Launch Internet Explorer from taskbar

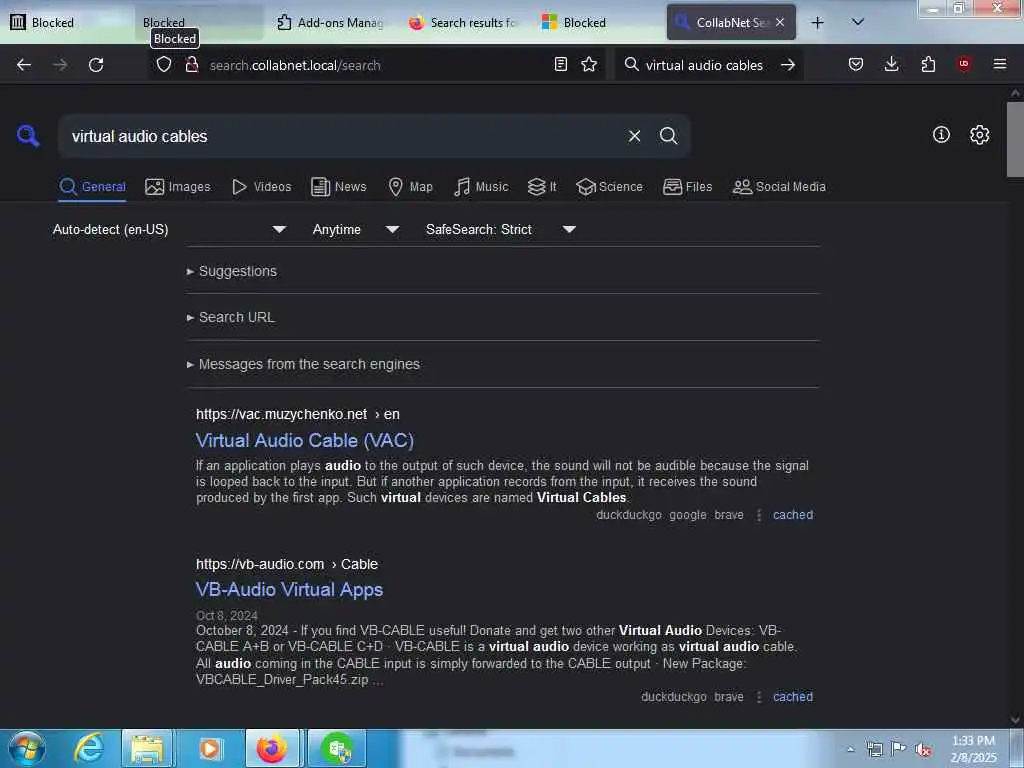[x=89, y=748]
